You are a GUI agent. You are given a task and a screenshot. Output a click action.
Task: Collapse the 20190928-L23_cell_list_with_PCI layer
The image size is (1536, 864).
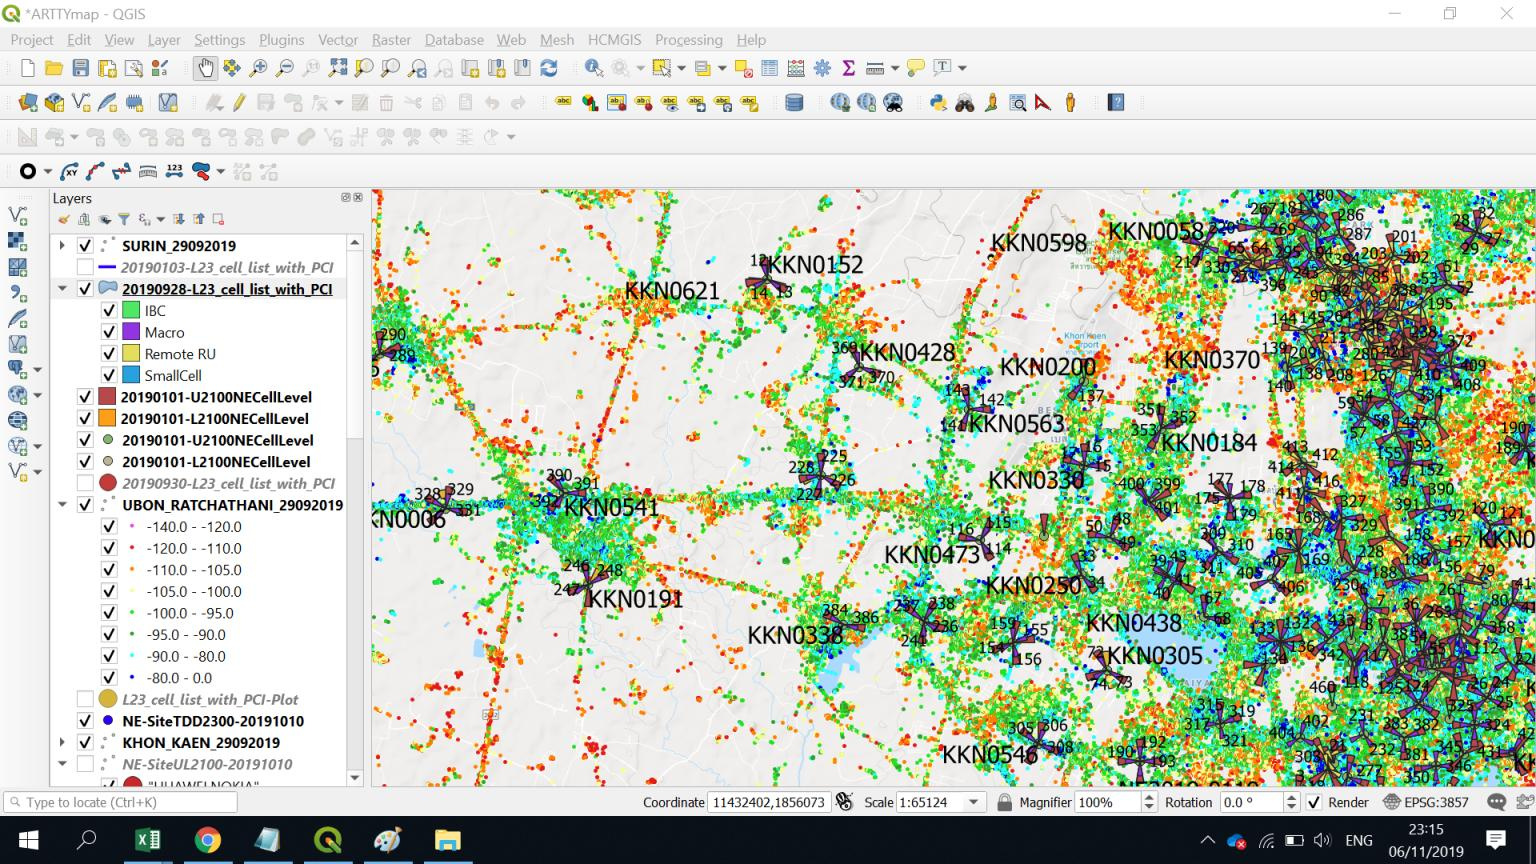tap(62, 289)
